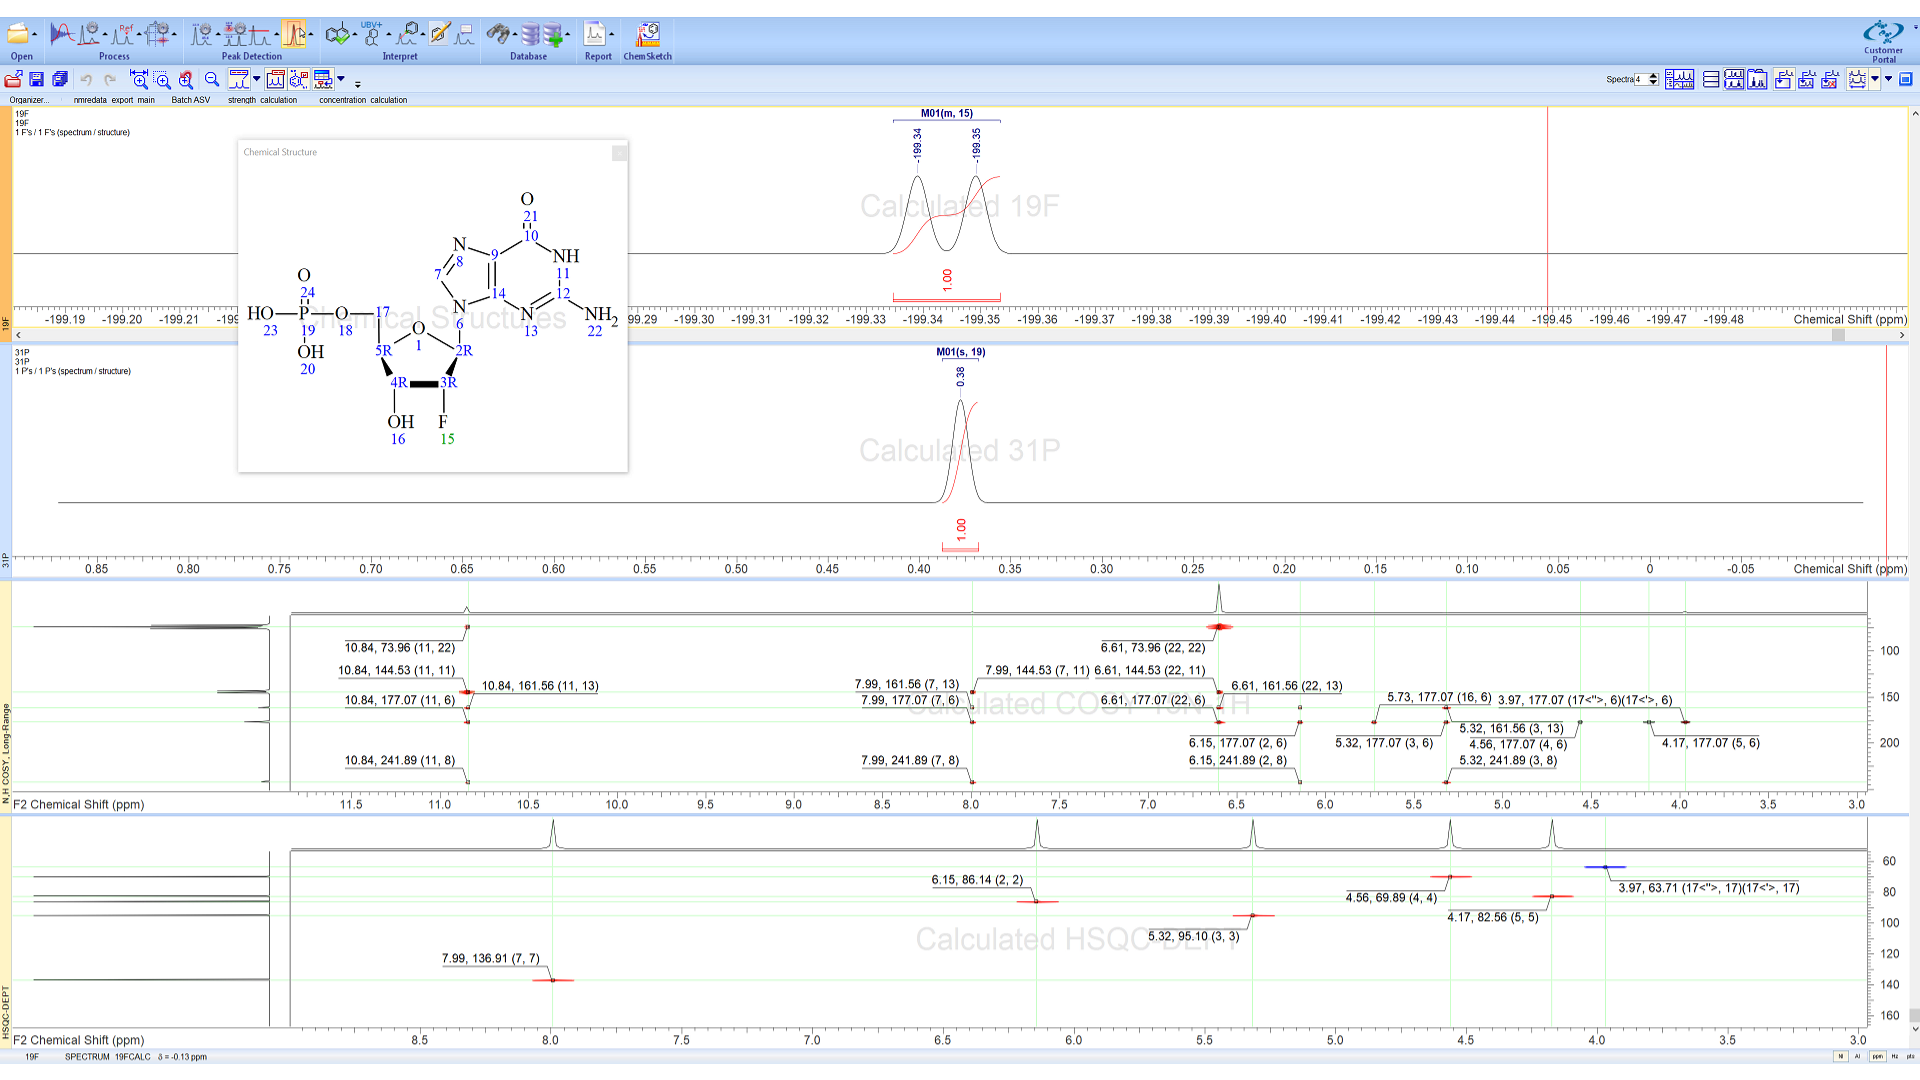The image size is (1920, 1080).
Task: Increase the Spectra count with the stepper
Action: (1652, 78)
